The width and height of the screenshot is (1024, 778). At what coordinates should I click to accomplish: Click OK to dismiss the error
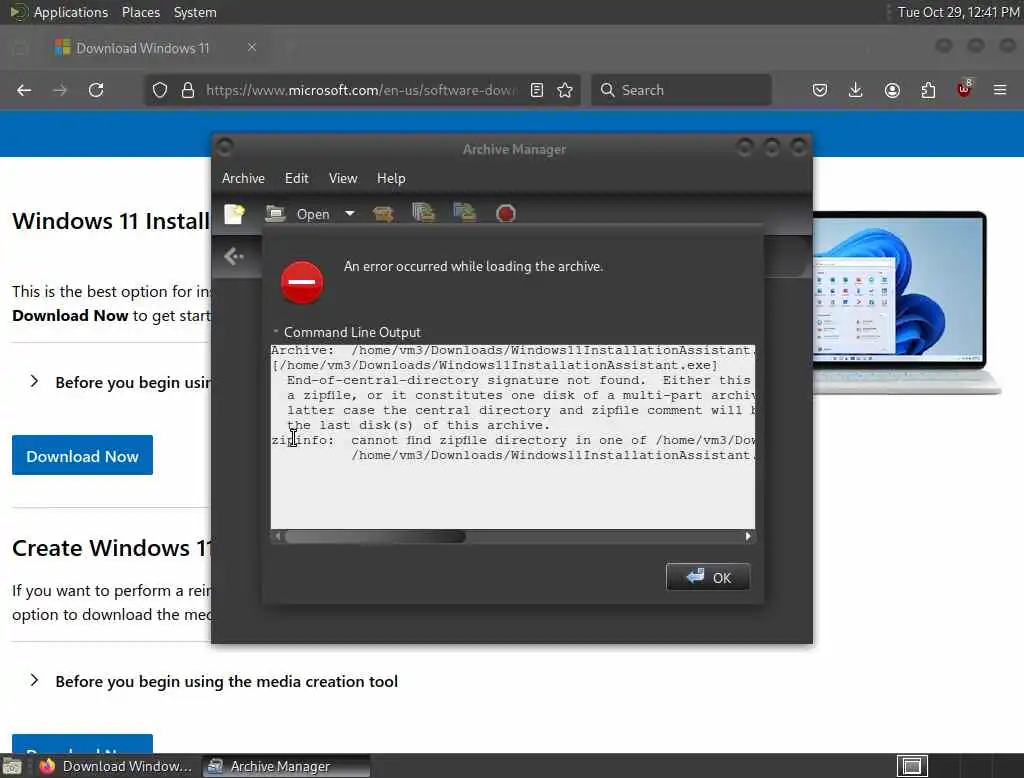tap(708, 577)
